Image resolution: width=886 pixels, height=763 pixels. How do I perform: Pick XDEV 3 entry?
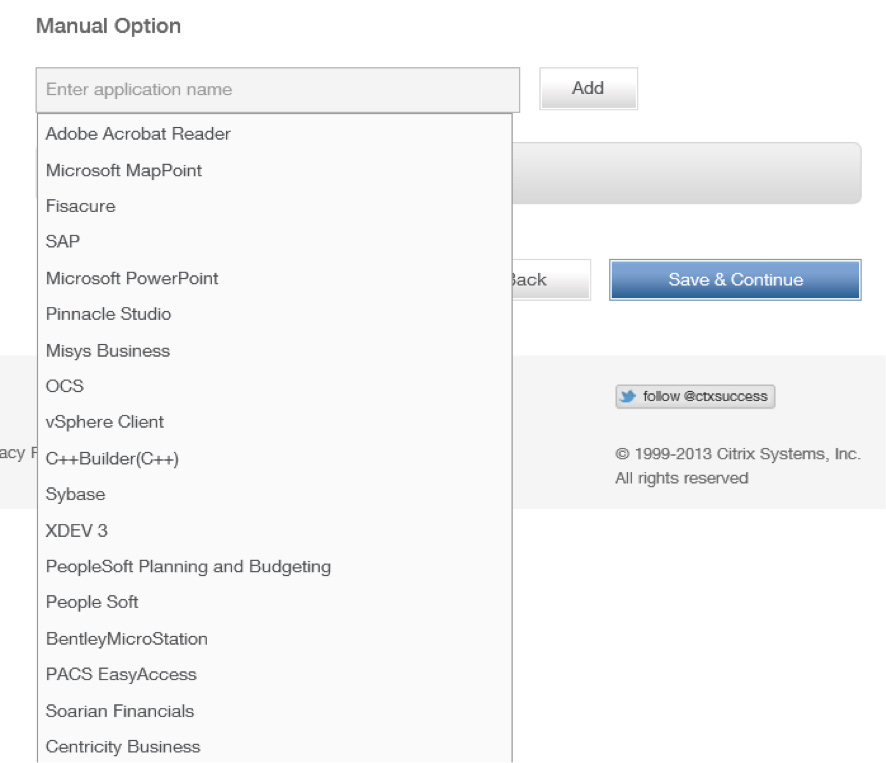[275, 531]
